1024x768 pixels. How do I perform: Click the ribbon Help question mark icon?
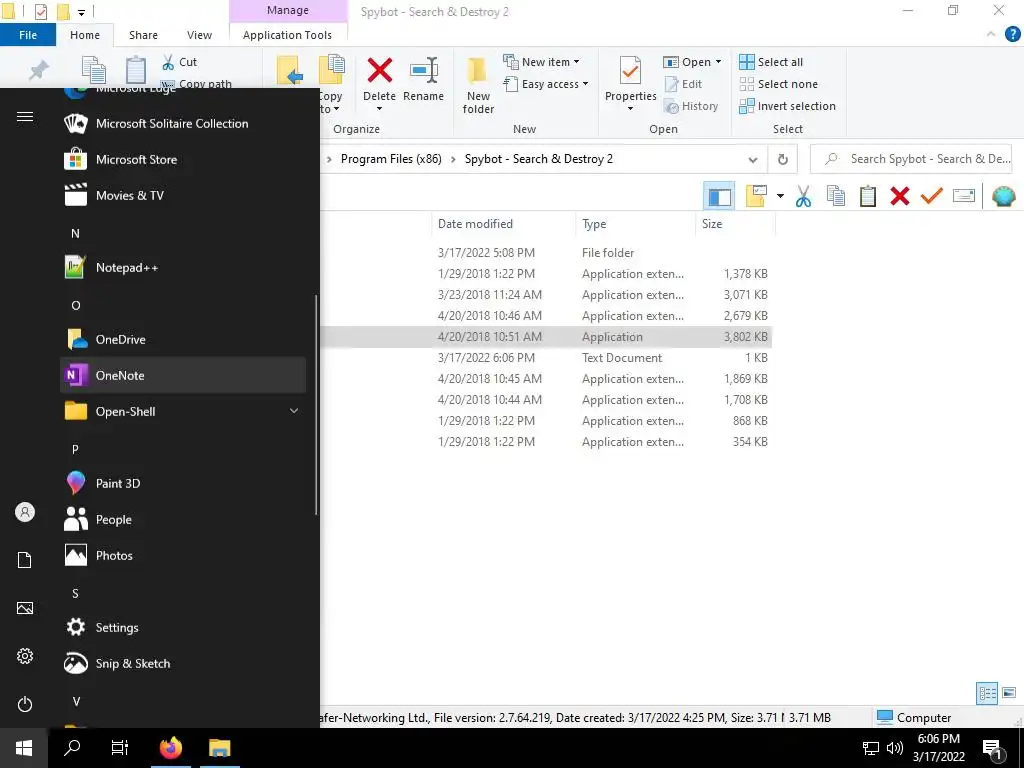[1012, 35]
